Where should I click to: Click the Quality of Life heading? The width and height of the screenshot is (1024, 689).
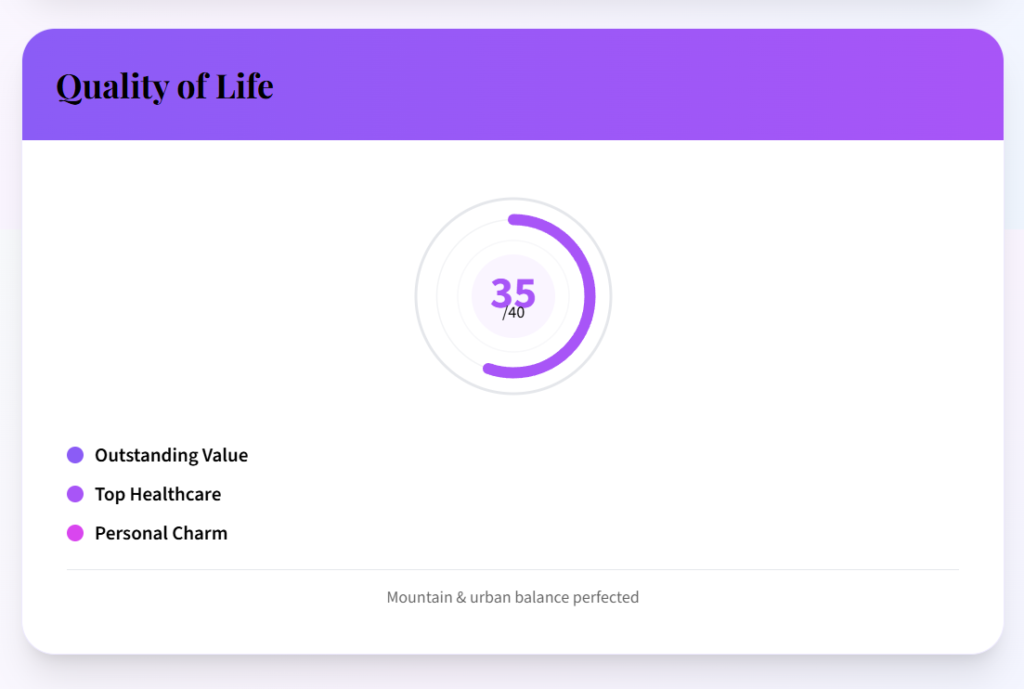tap(165, 86)
